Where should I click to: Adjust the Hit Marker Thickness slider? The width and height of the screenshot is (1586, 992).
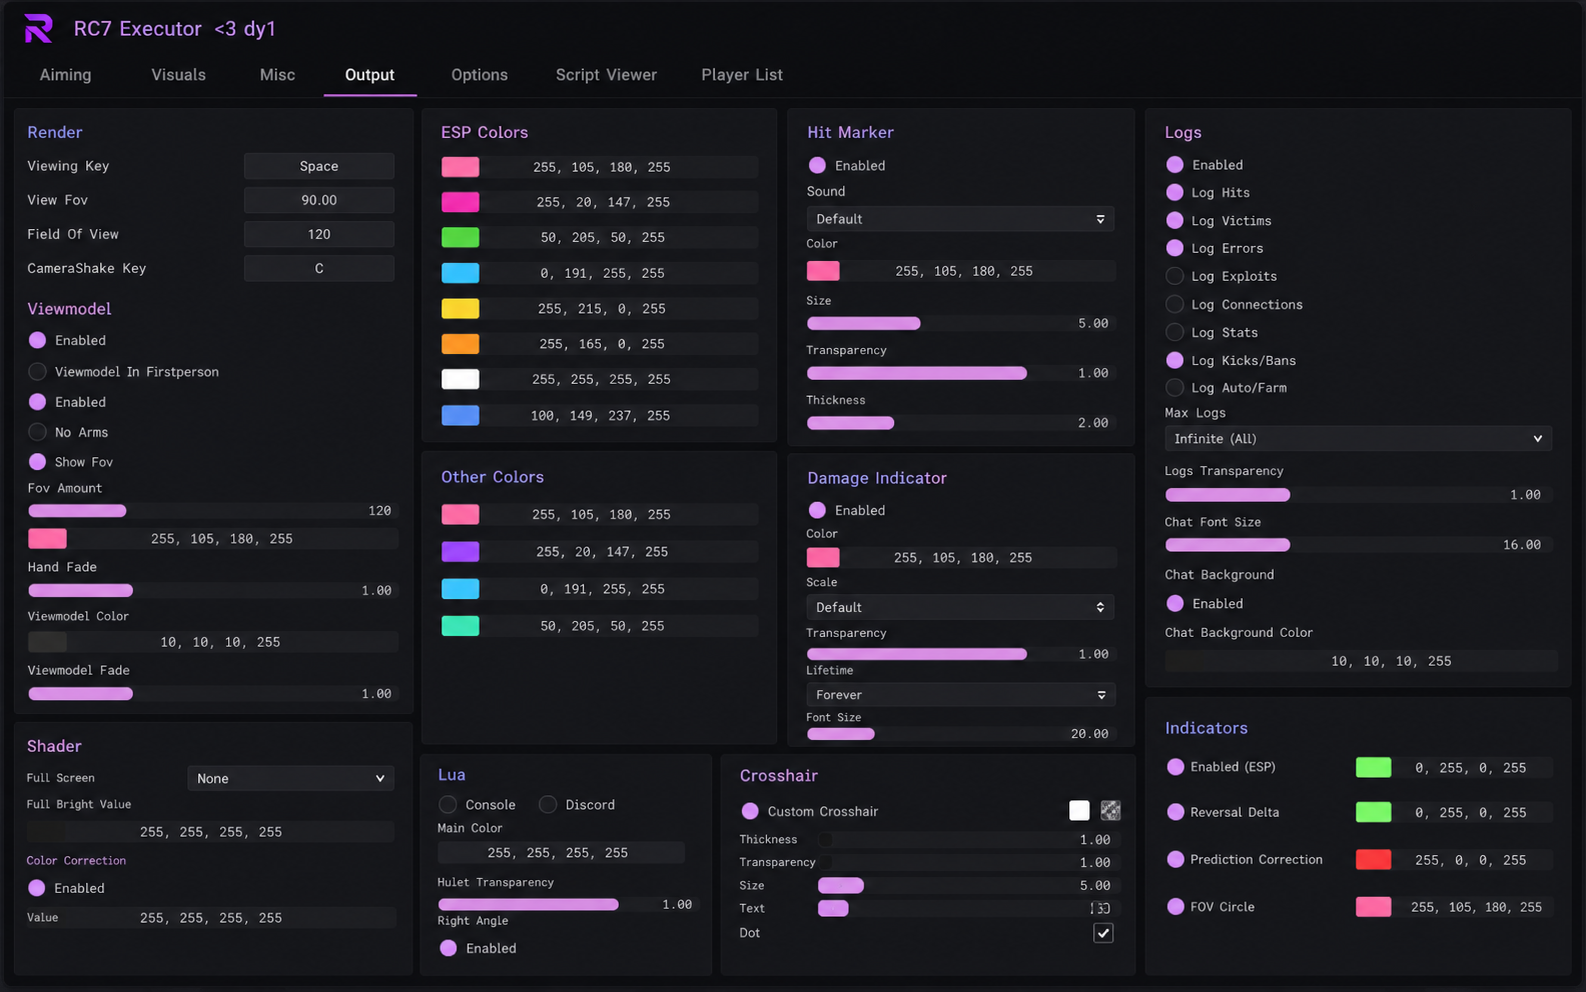coord(960,423)
